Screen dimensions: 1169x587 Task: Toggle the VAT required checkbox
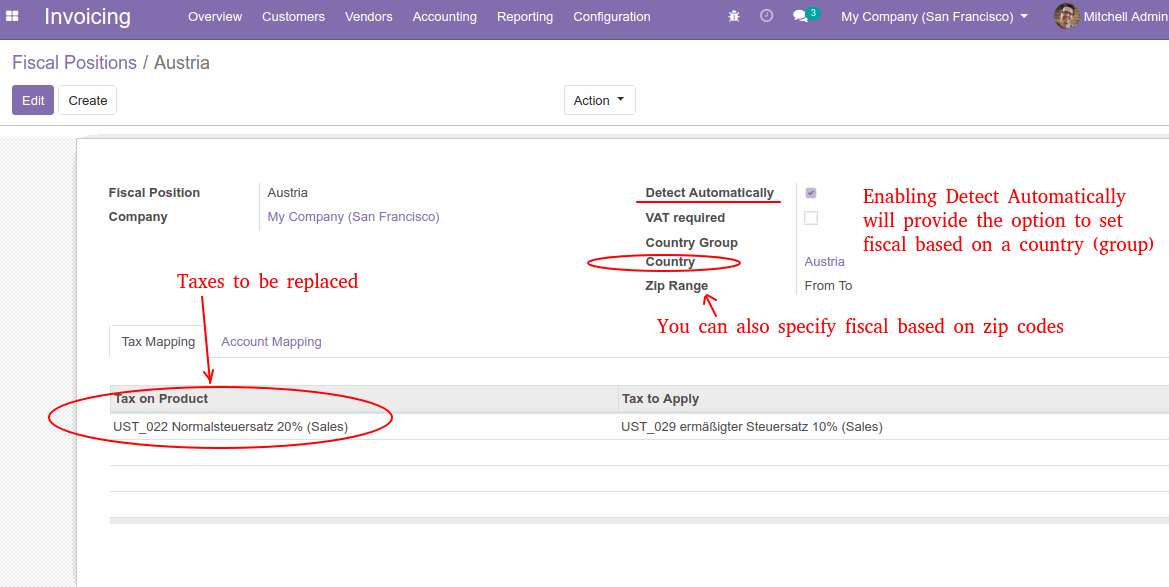[811, 218]
